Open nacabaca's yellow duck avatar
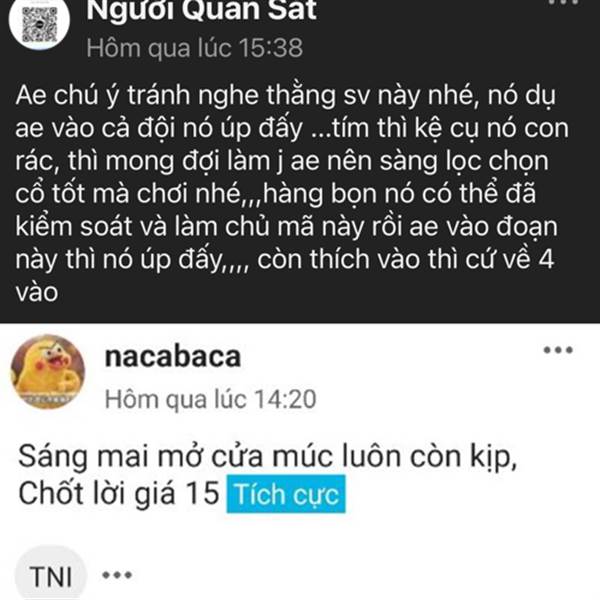This screenshot has width=600, height=600. tap(48, 372)
